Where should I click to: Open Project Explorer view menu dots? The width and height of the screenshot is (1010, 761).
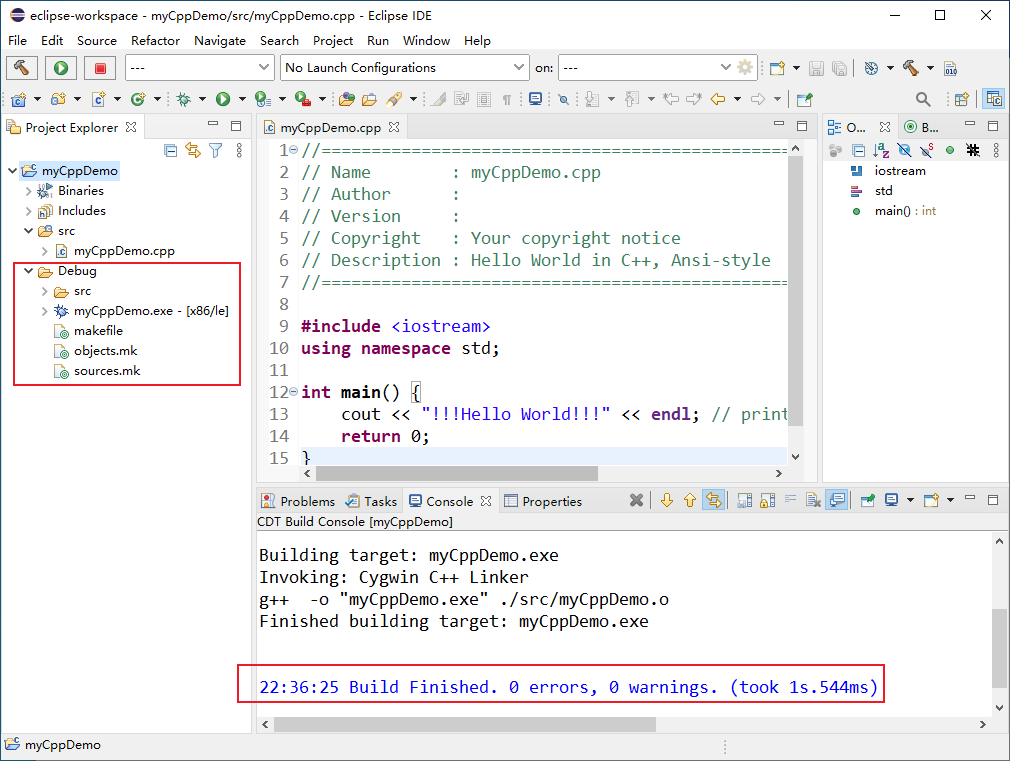tap(239, 151)
